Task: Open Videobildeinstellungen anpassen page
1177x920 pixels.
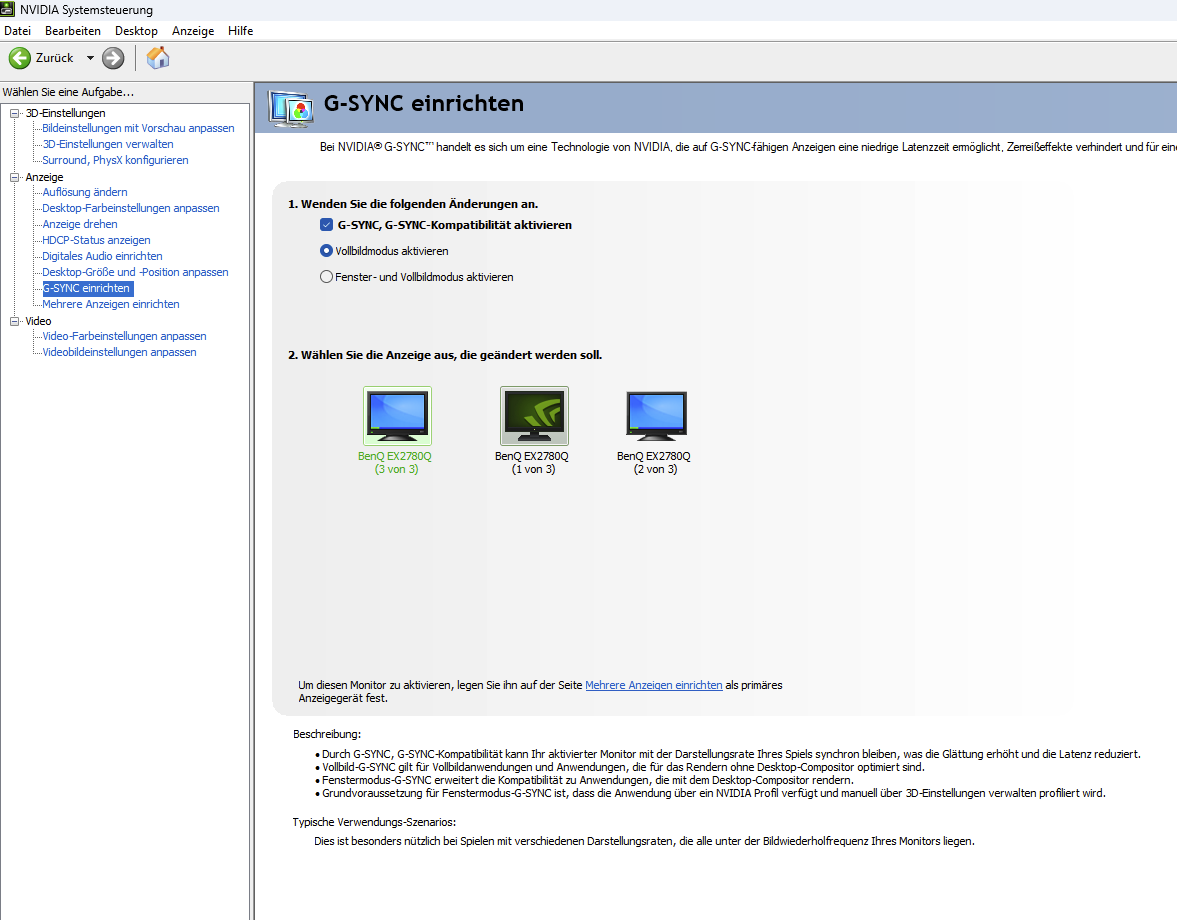Action: (x=119, y=352)
